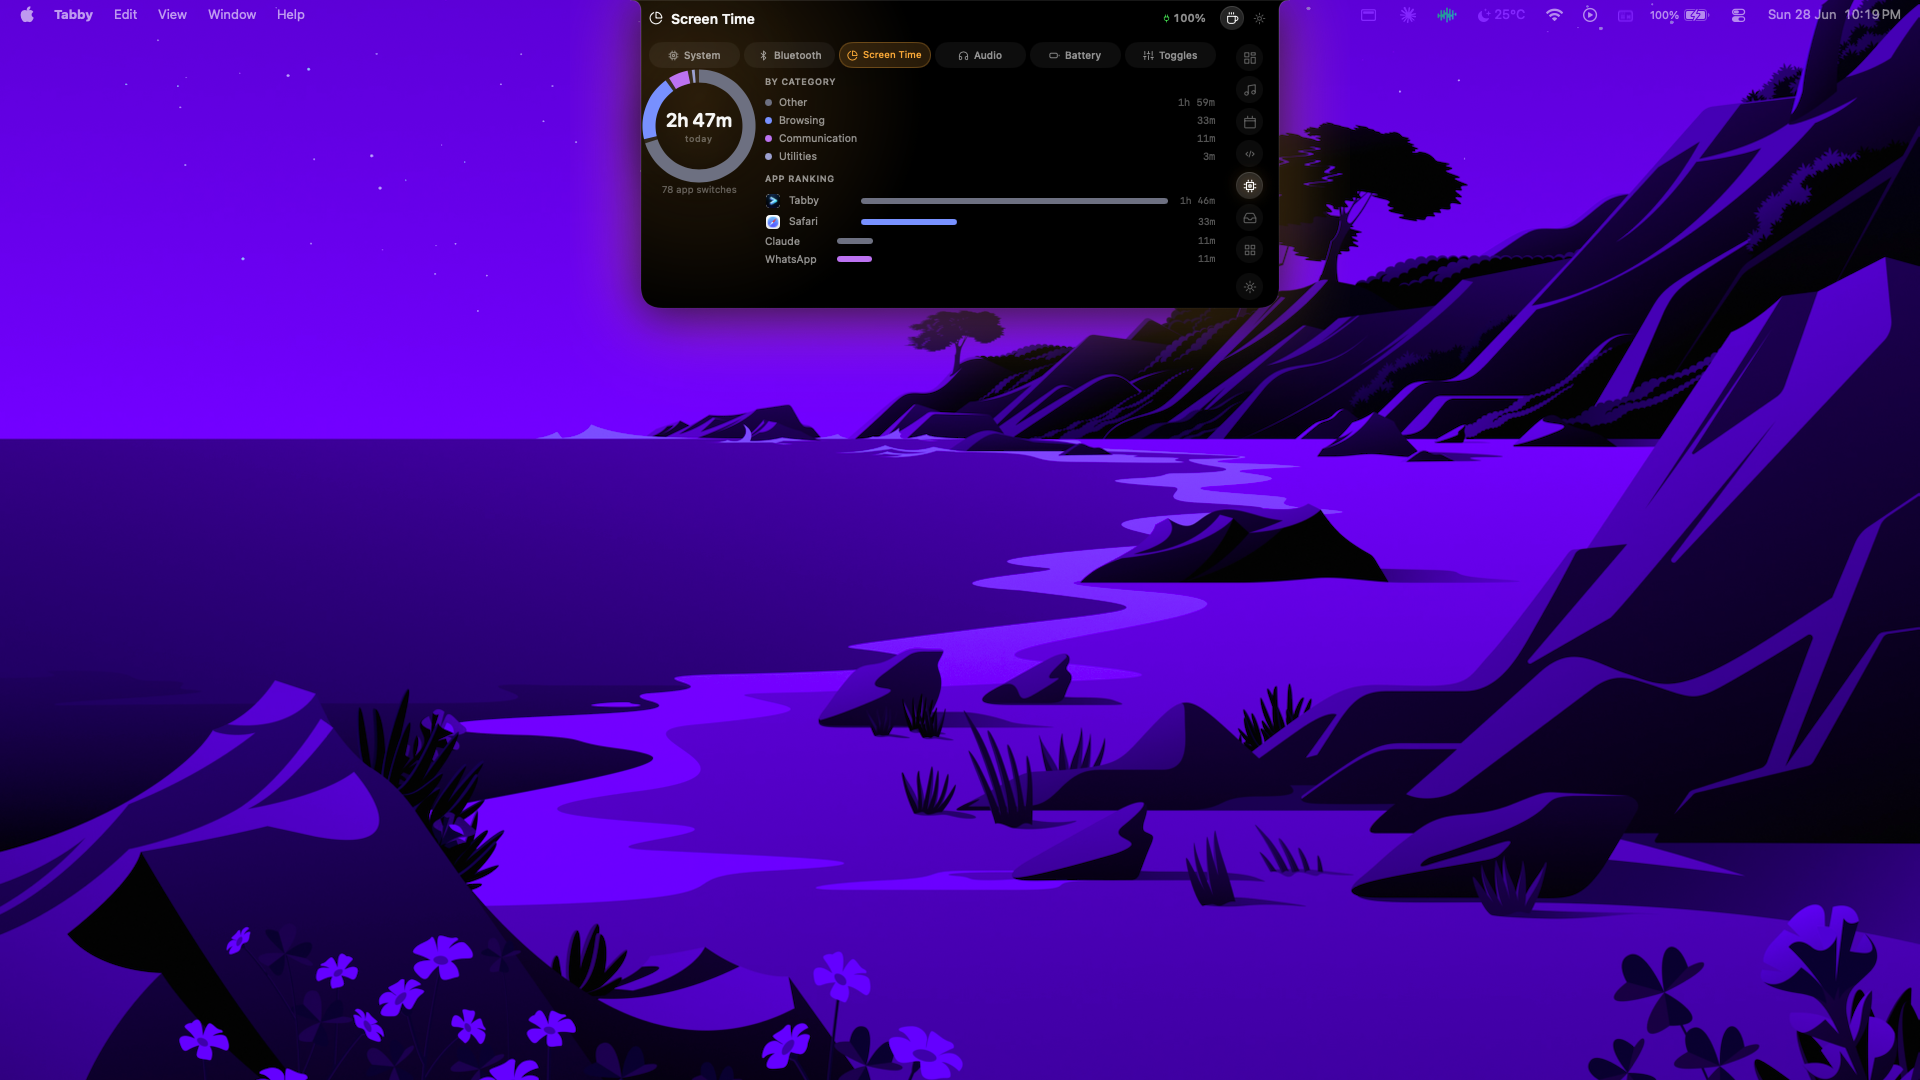Click the '78 app switches' label

699,190
